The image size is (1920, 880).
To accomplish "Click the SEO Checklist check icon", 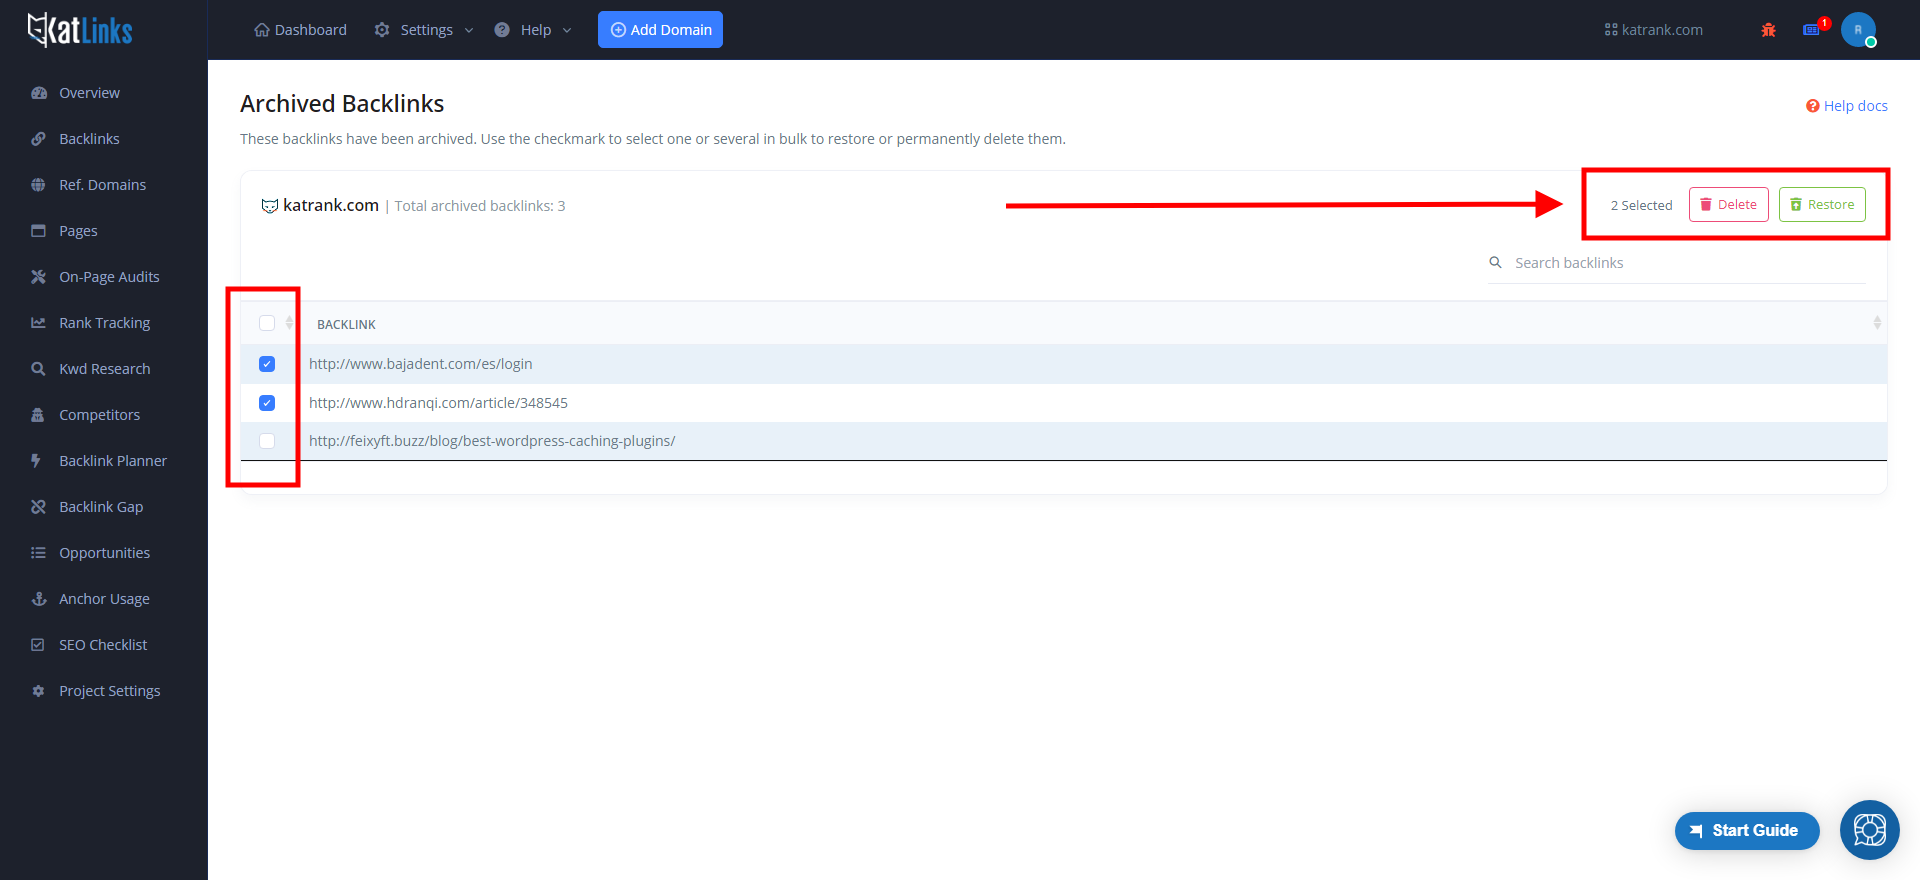I will [x=38, y=645].
